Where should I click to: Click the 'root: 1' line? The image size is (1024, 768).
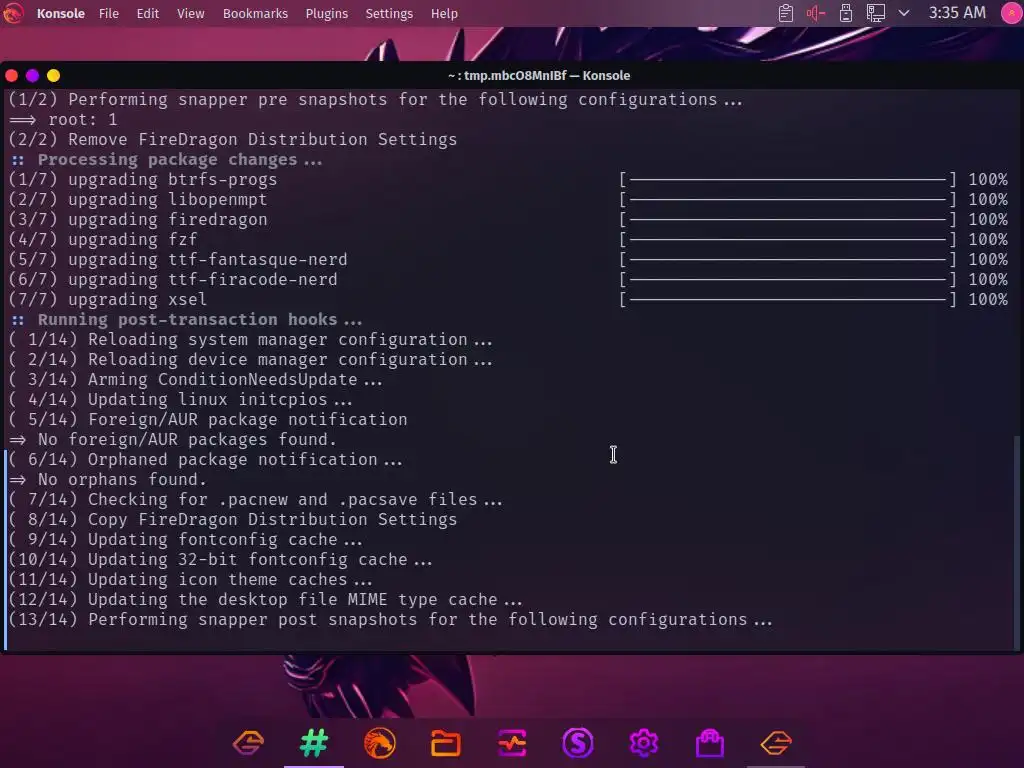63,120
